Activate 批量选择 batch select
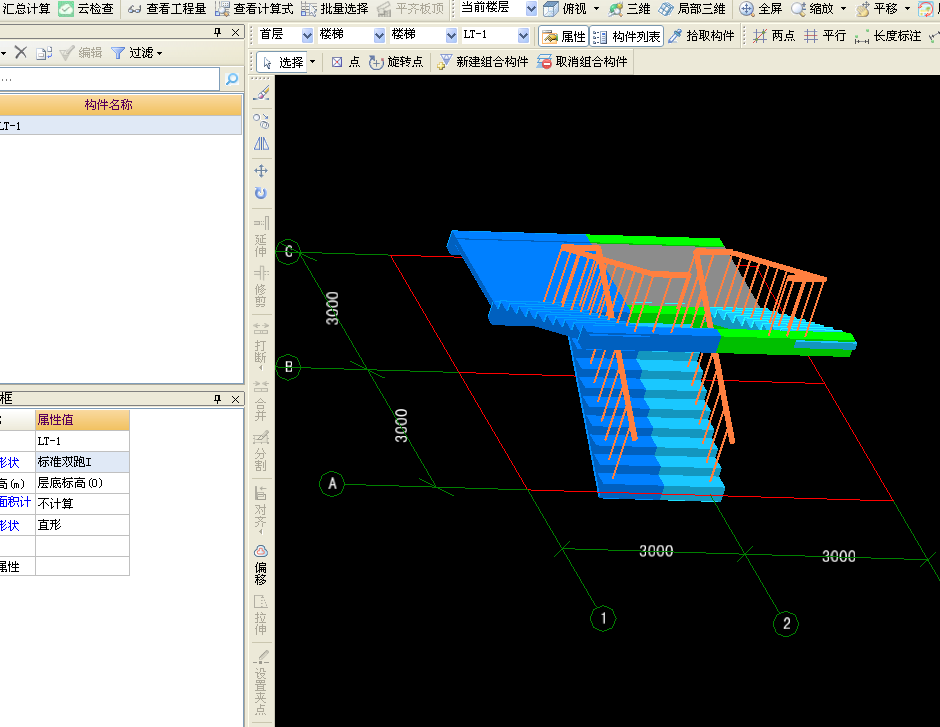The image size is (940, 727). tap(335, 9)
